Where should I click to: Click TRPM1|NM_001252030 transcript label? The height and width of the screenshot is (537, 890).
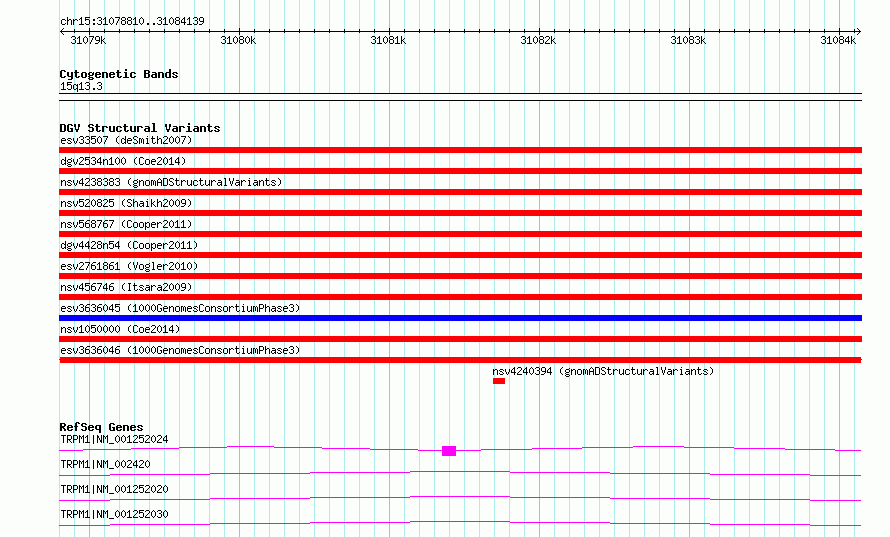[114, 514]
